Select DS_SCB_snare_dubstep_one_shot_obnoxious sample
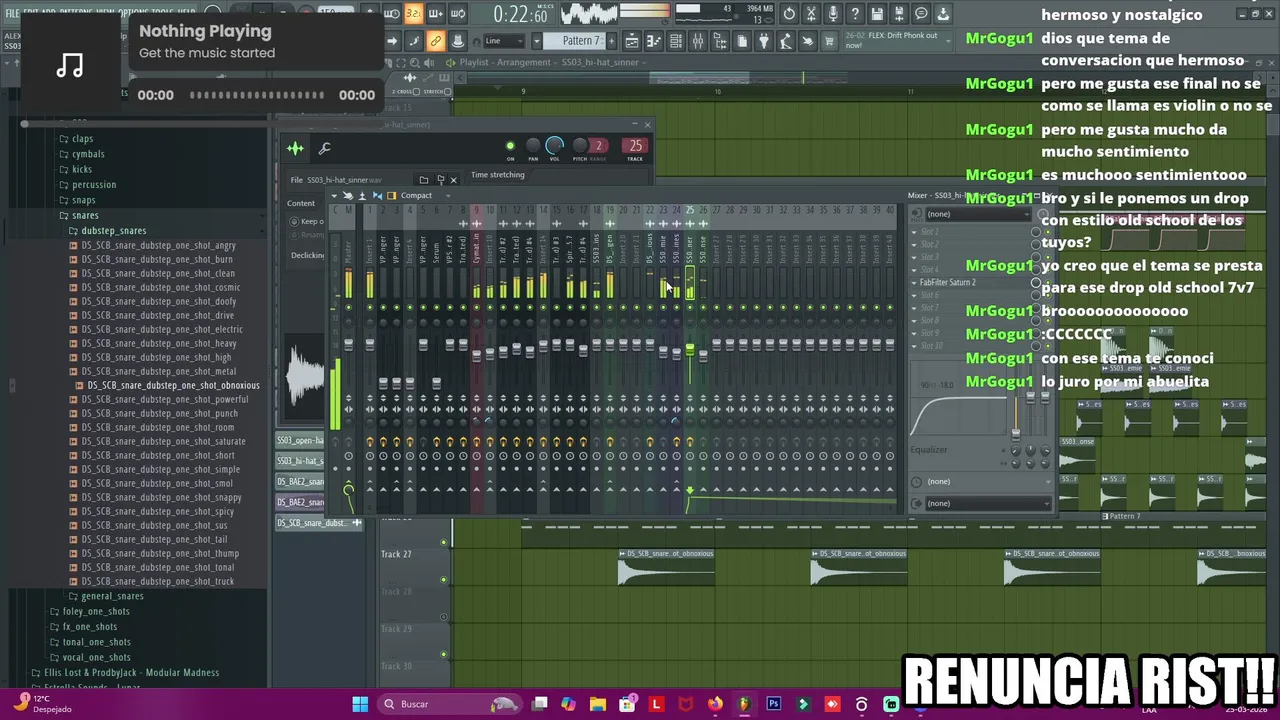1280x720 pixels. click(173, 385)
